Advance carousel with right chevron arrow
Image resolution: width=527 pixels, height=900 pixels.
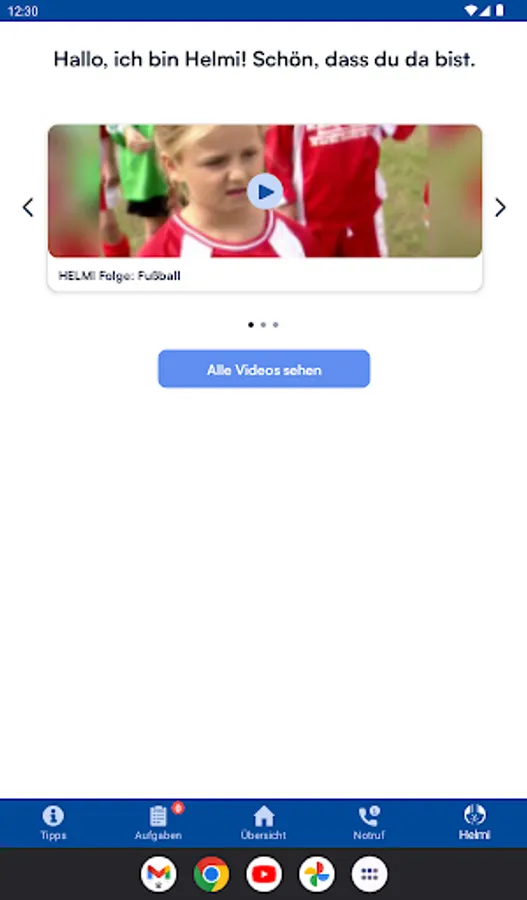tap(501, 207)
